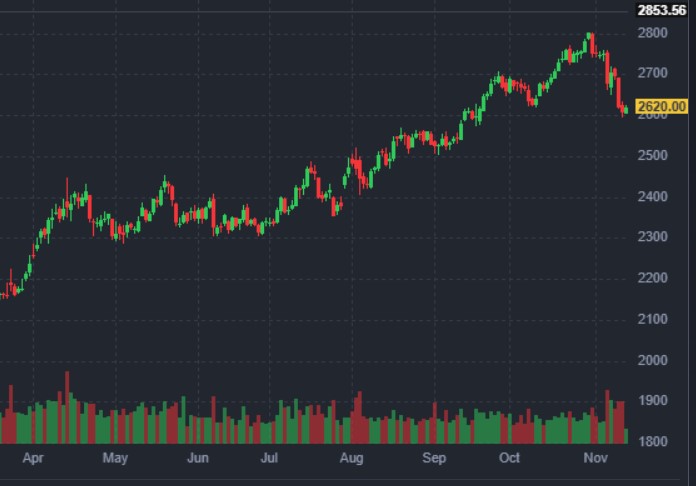Screen dimensions: 696x486
Task: Click the 2100 price axis label
Action: click(652, 319)
